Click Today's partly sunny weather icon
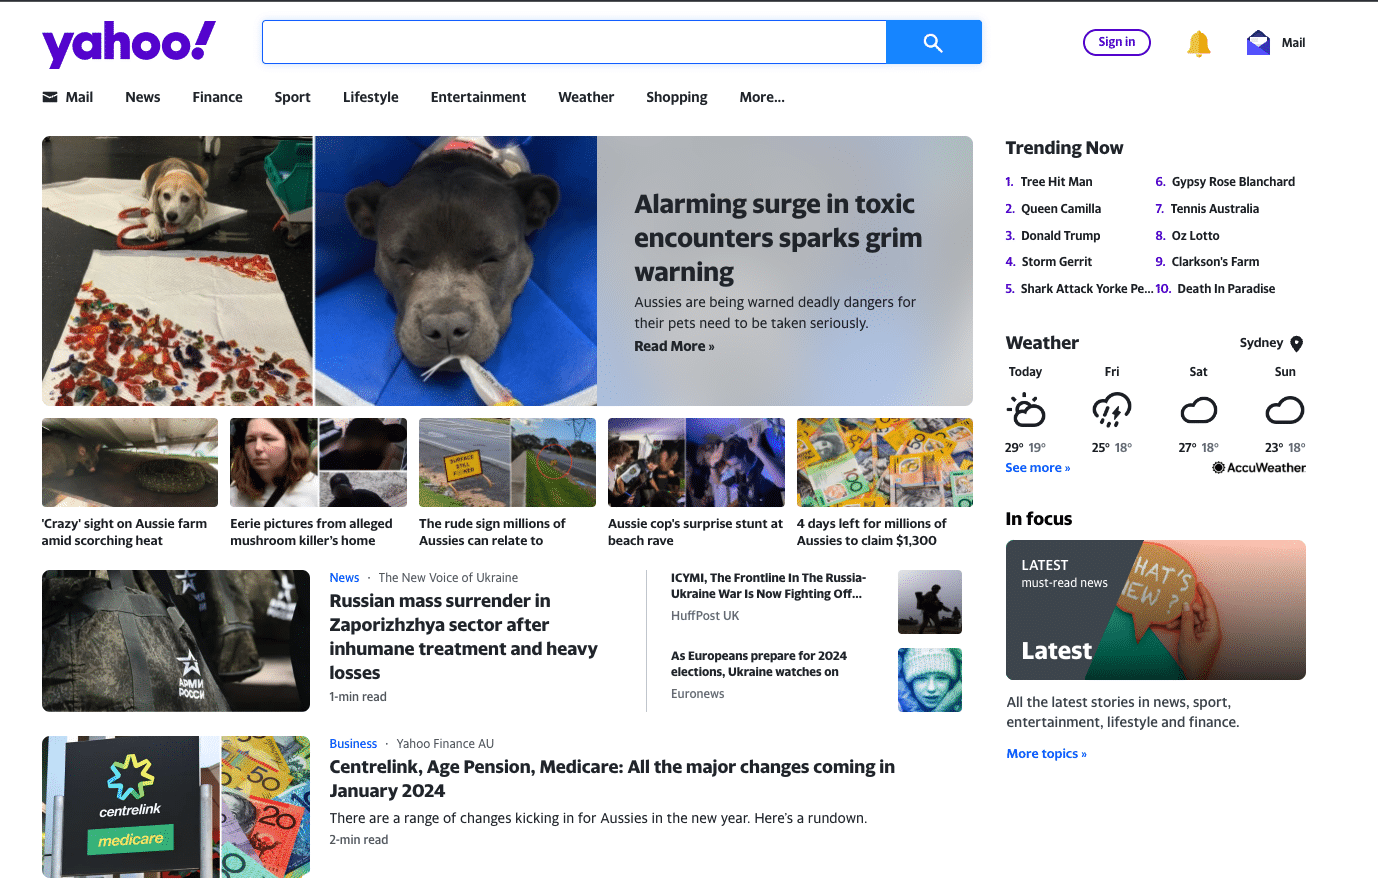The width and height of the screenshot is (1378, 895). click(x=1025, y=410)
